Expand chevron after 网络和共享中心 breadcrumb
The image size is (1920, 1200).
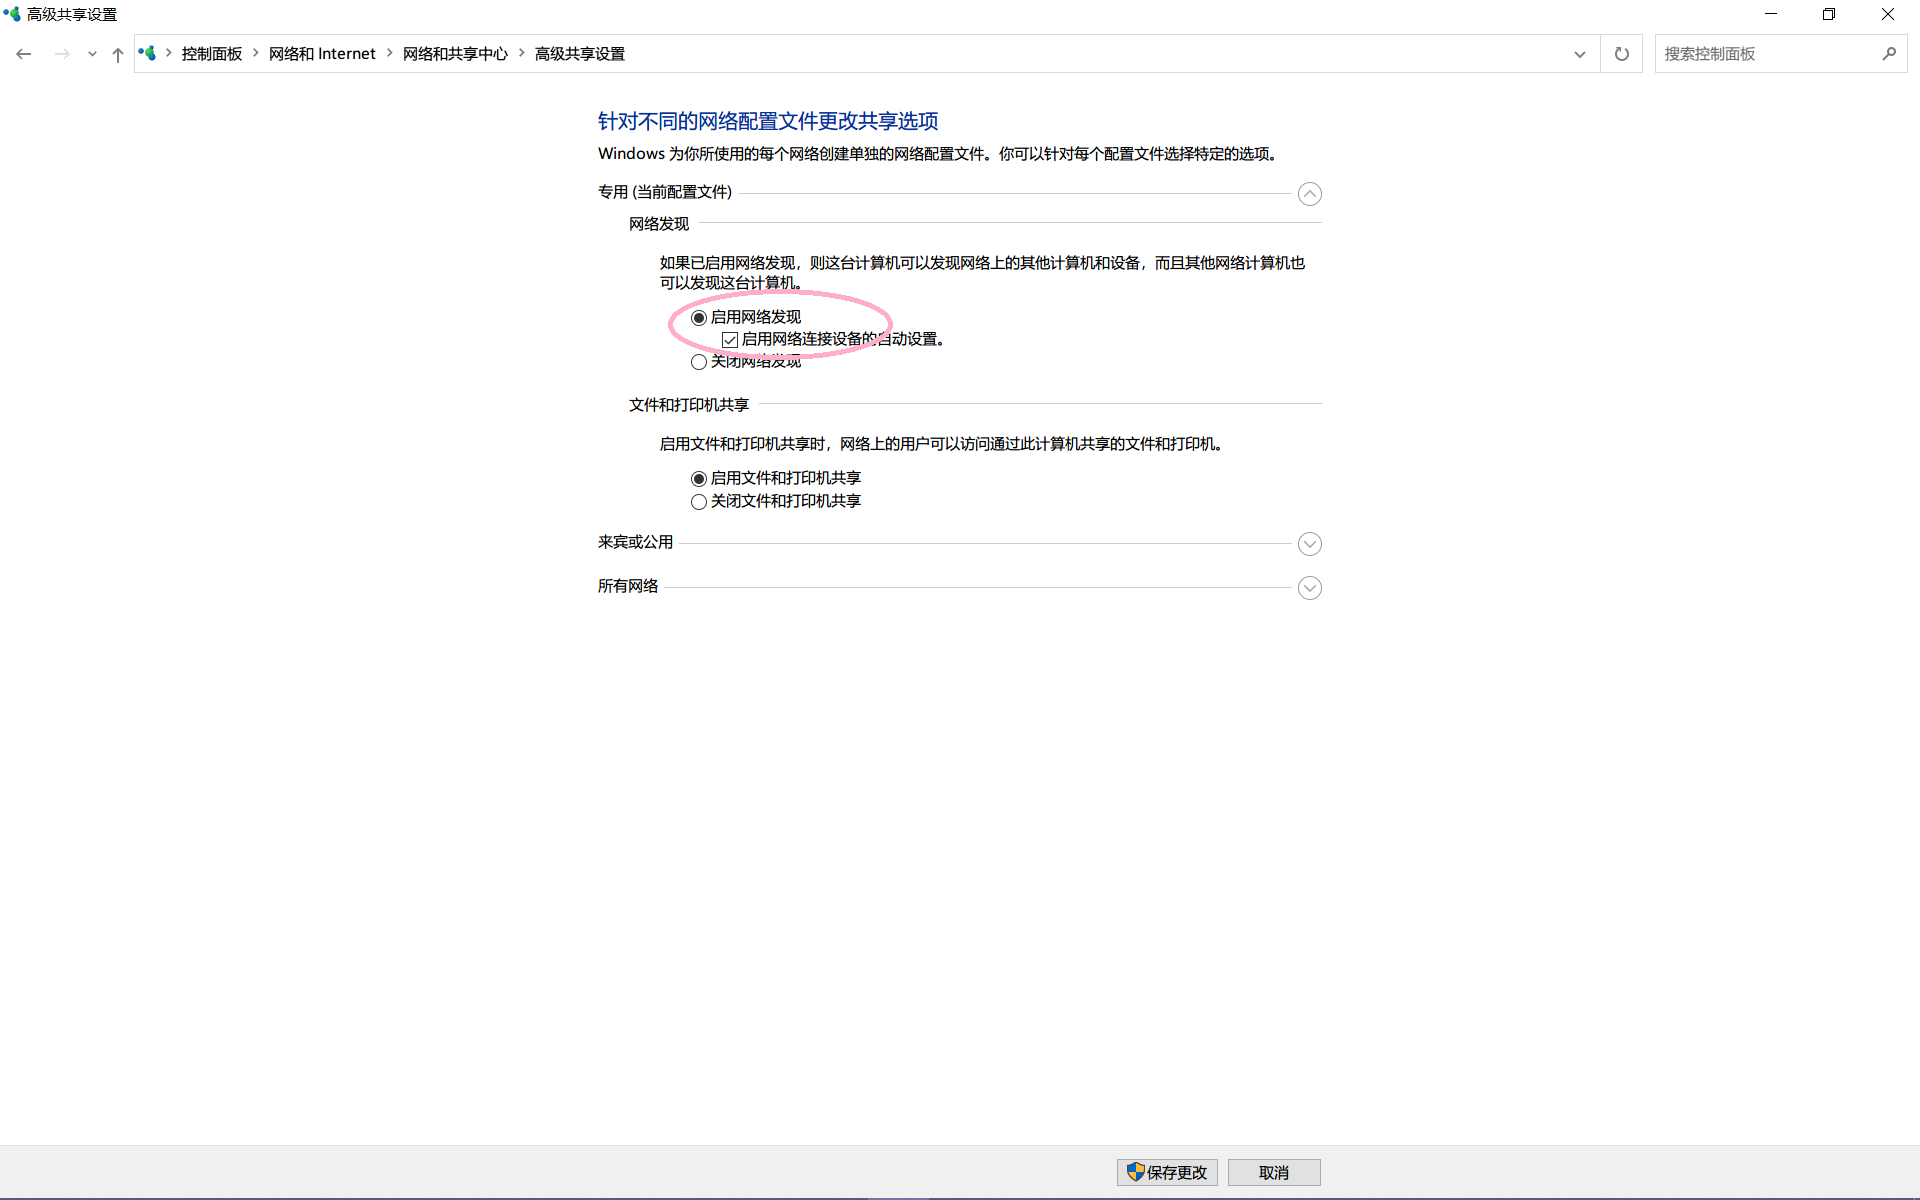pos(521,54)
